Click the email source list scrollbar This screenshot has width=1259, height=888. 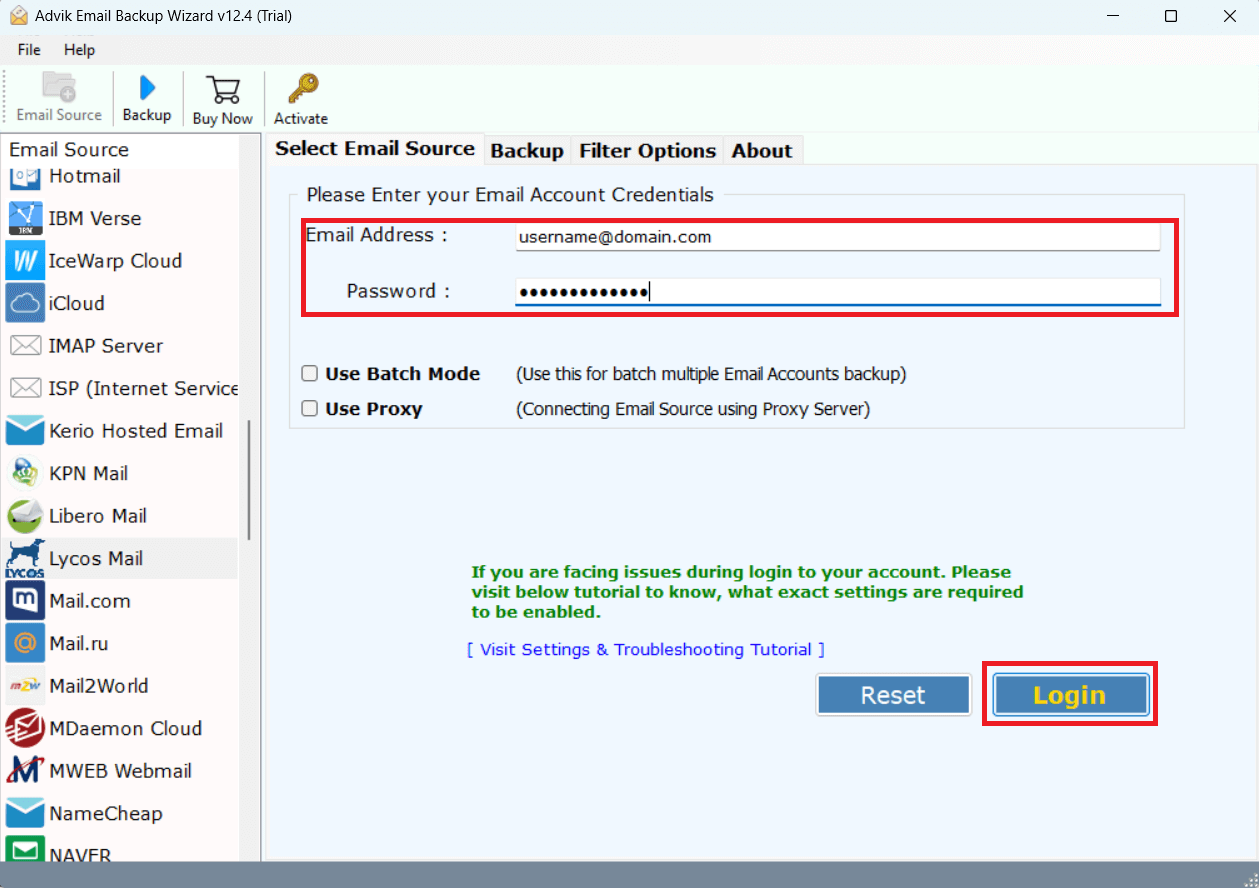coord(249,480)
